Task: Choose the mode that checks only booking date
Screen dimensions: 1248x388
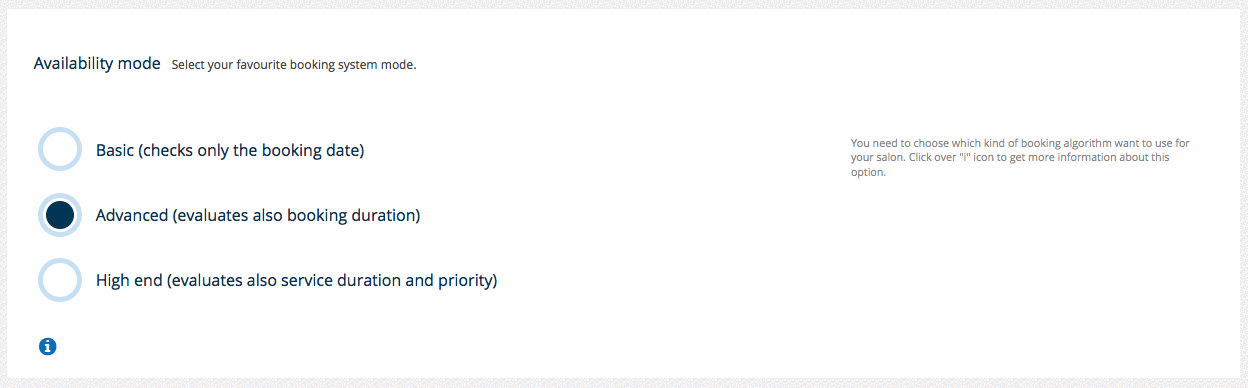Action: [59, 150]
